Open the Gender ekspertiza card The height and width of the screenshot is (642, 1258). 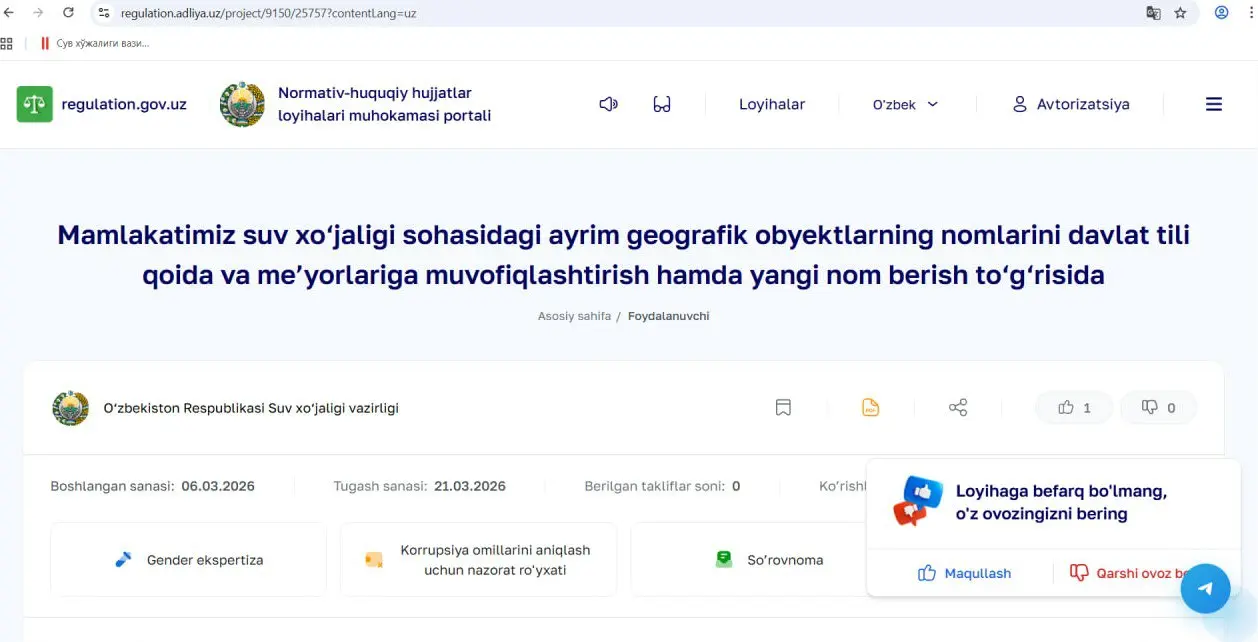(189, 560)
